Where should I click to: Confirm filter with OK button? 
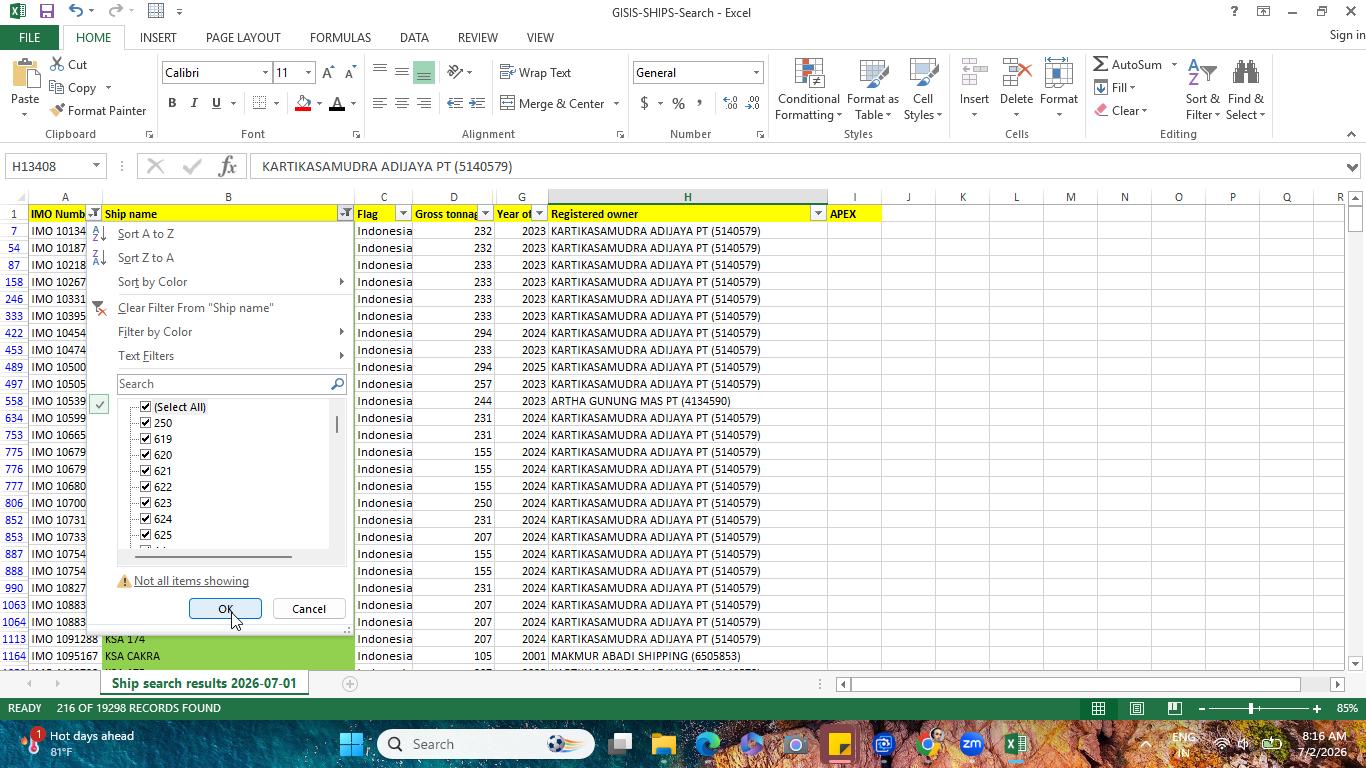(x=225, y=609)
